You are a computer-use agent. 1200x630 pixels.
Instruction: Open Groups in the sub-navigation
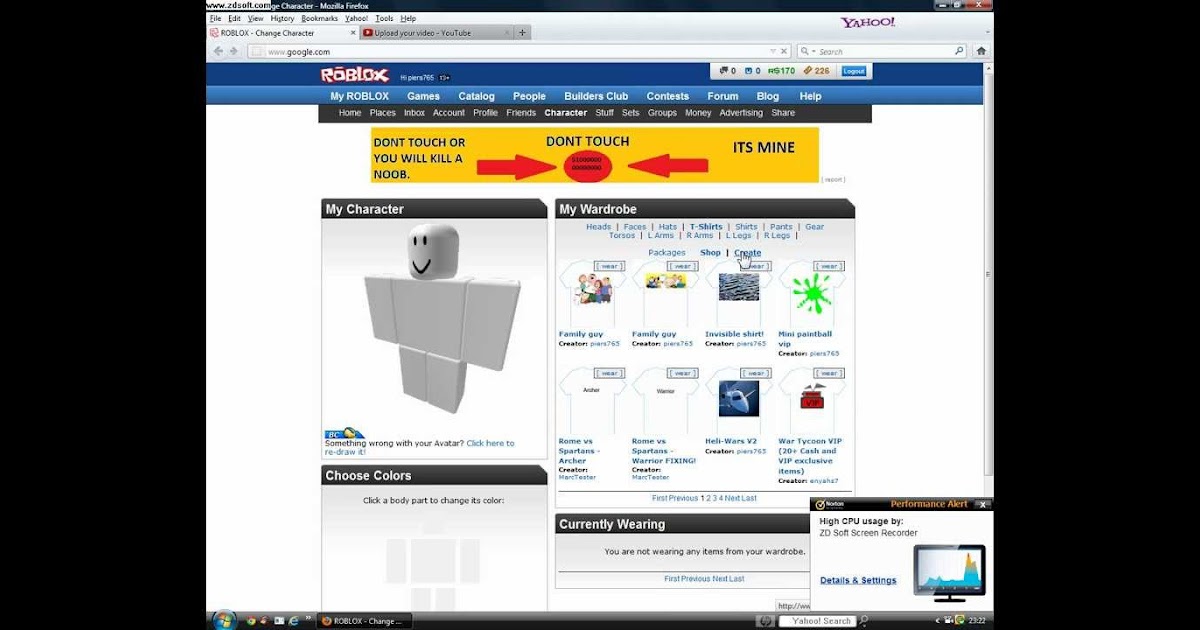(662, 113)
